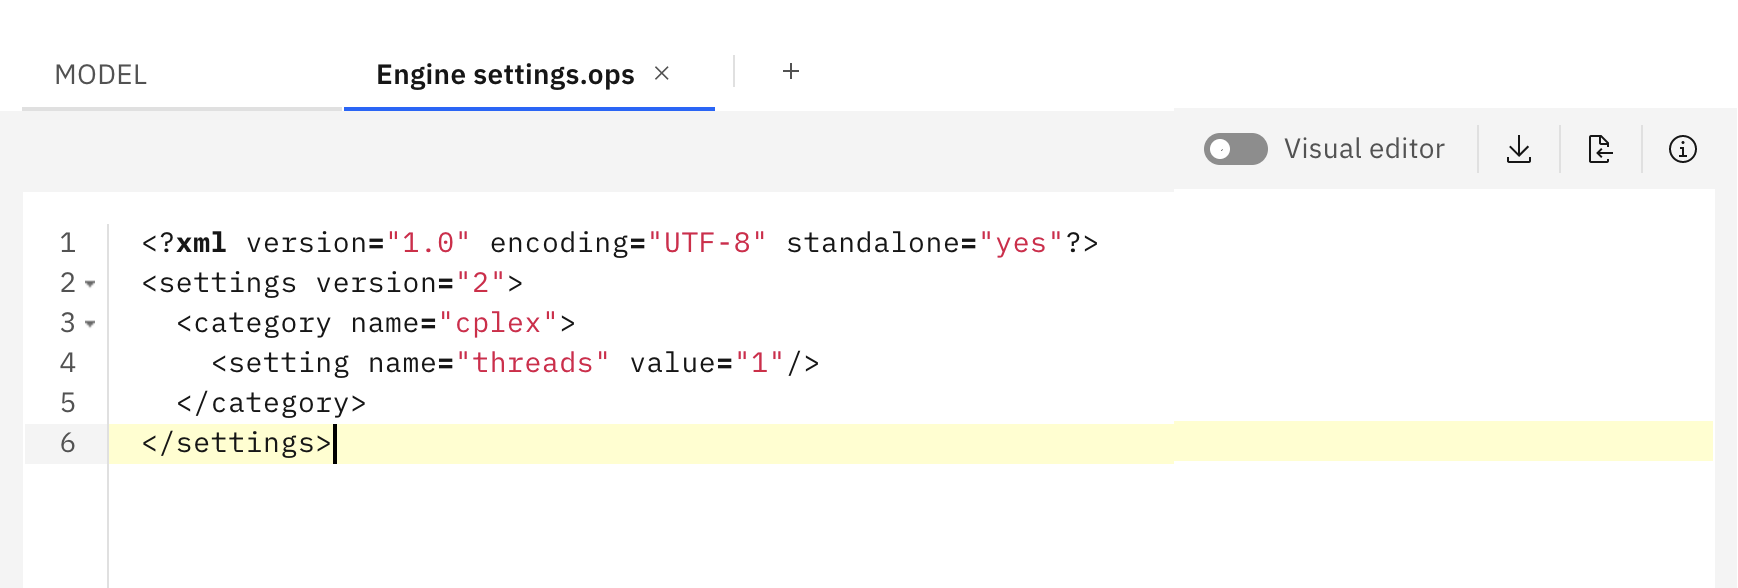Click the settings version "2" value
The width and height of the screenshot is (1738, 588).
coord(481,283)
